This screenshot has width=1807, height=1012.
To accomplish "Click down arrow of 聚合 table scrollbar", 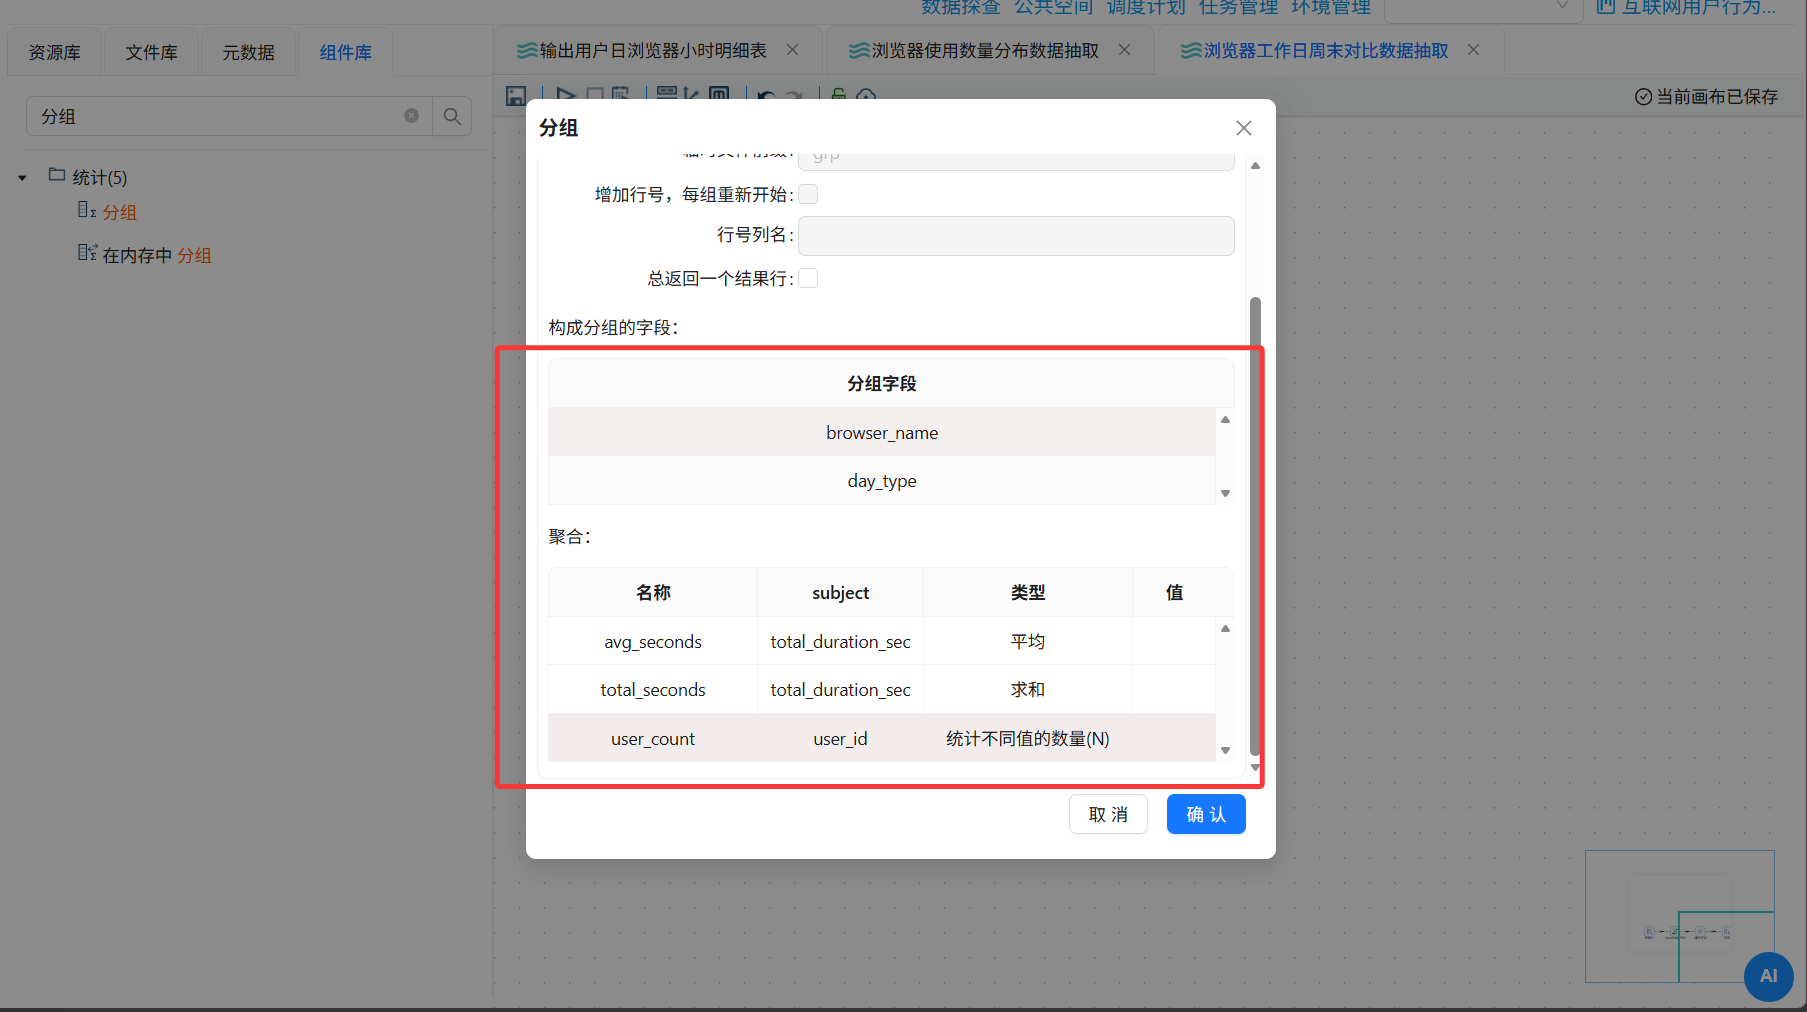I will click(x=1225, y=750).
